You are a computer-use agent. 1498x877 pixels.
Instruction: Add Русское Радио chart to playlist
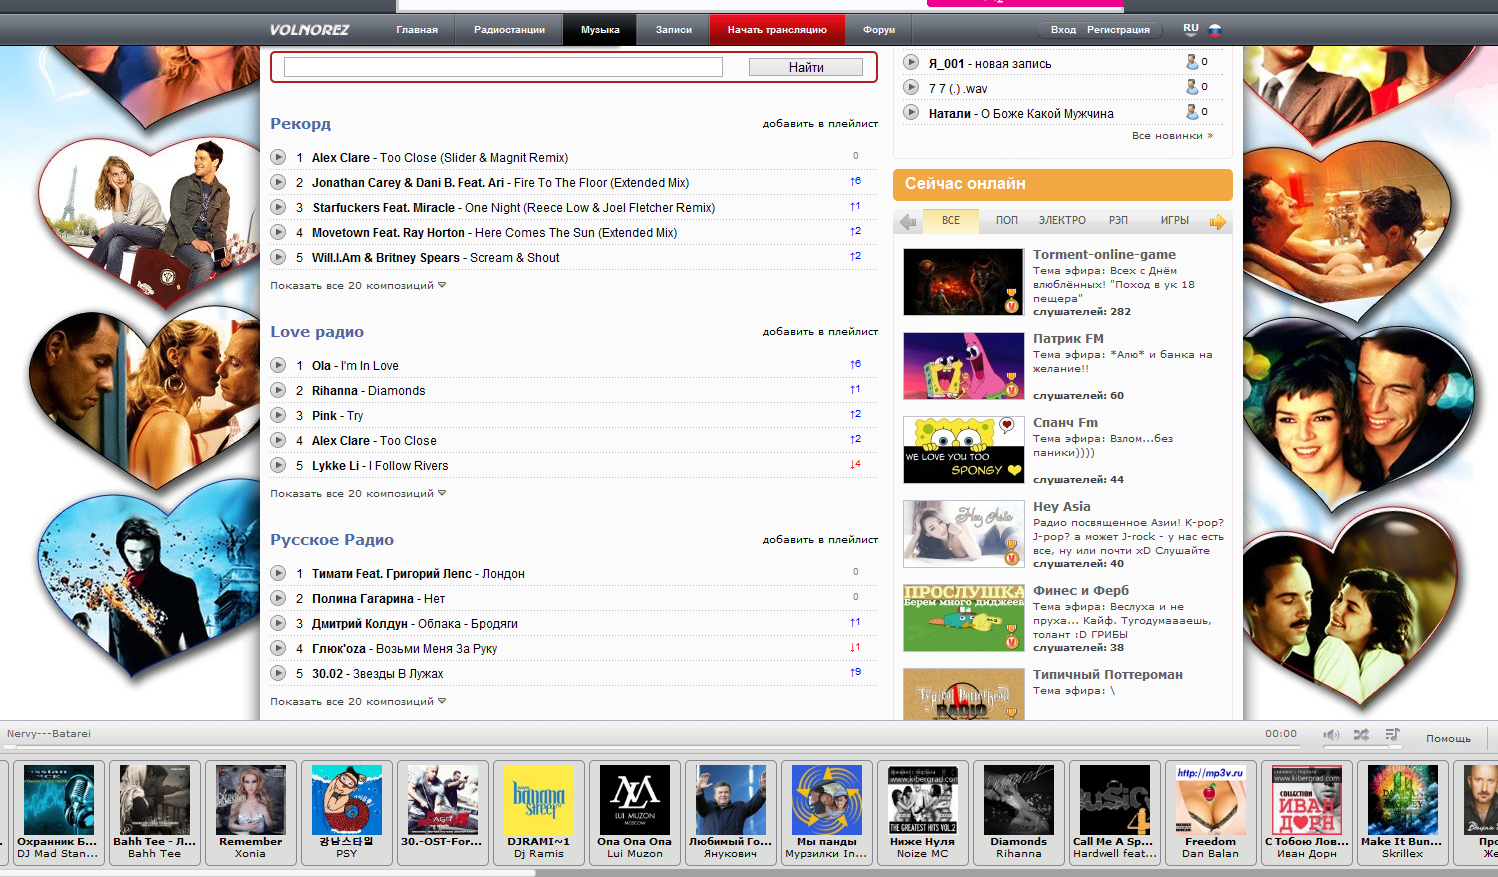[820, 540]
